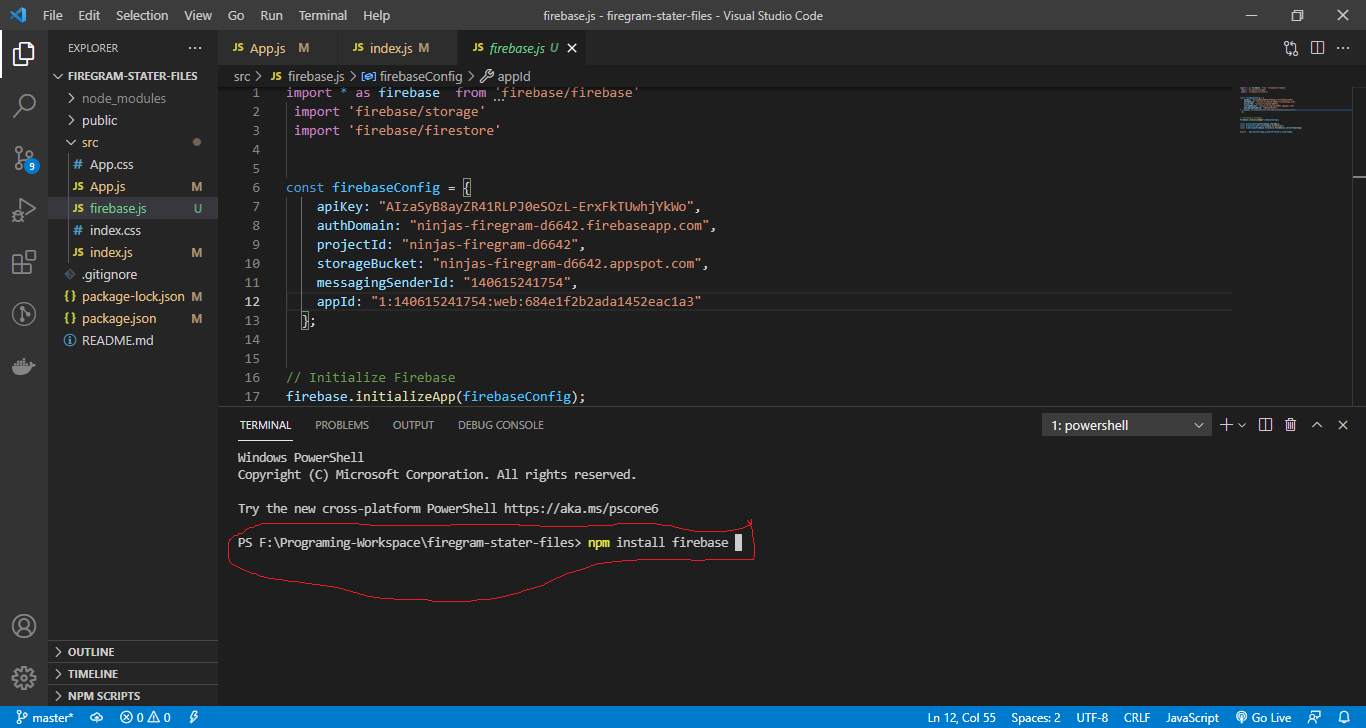1366x728 pixels.
Task: Open the Run and Debug view
Action: tap(24, 210)
